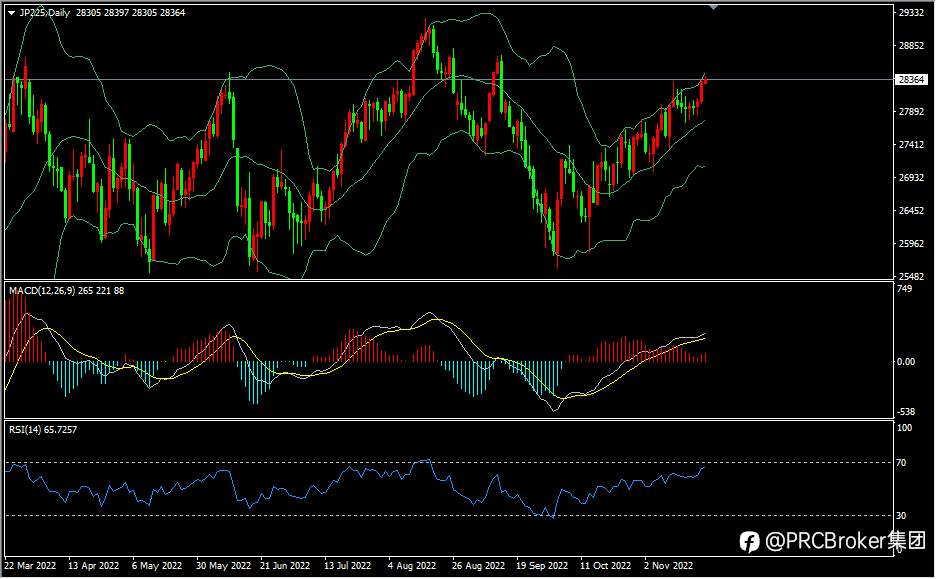936x579 pixels.
Task: Click date label 22 Mar 2022
Action: [30, 565]
